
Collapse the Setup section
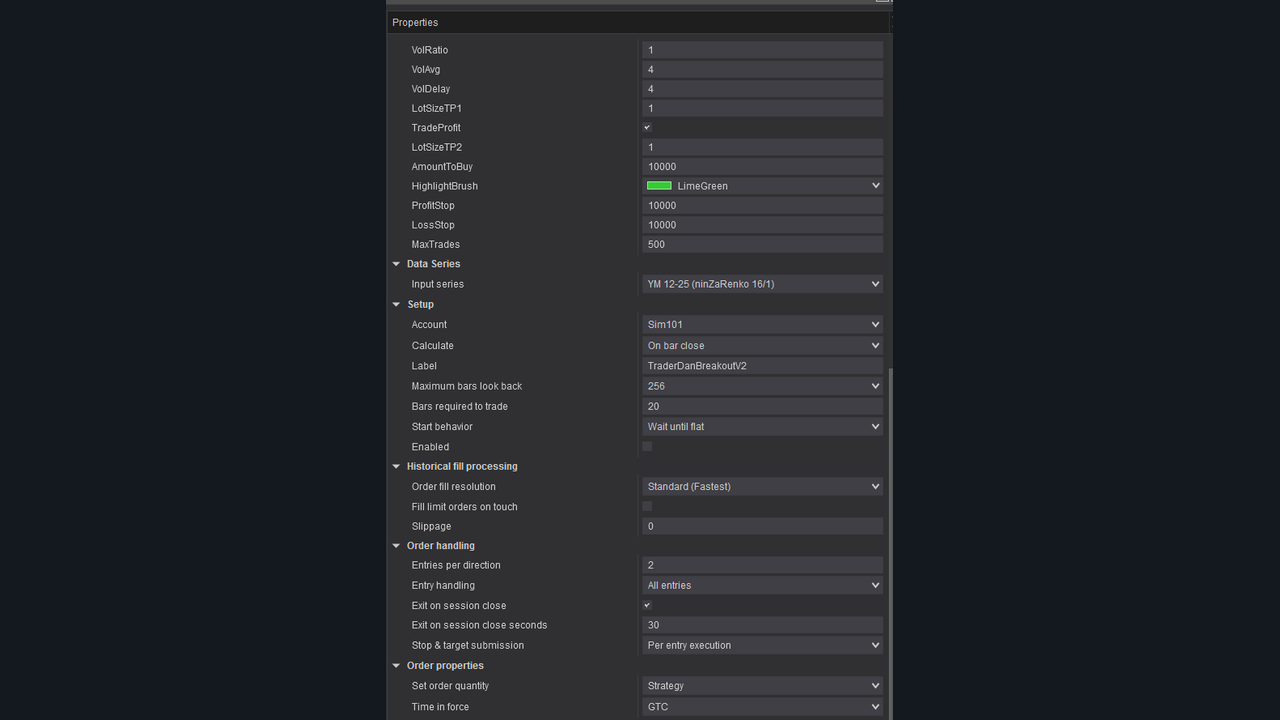pos(397,304)
